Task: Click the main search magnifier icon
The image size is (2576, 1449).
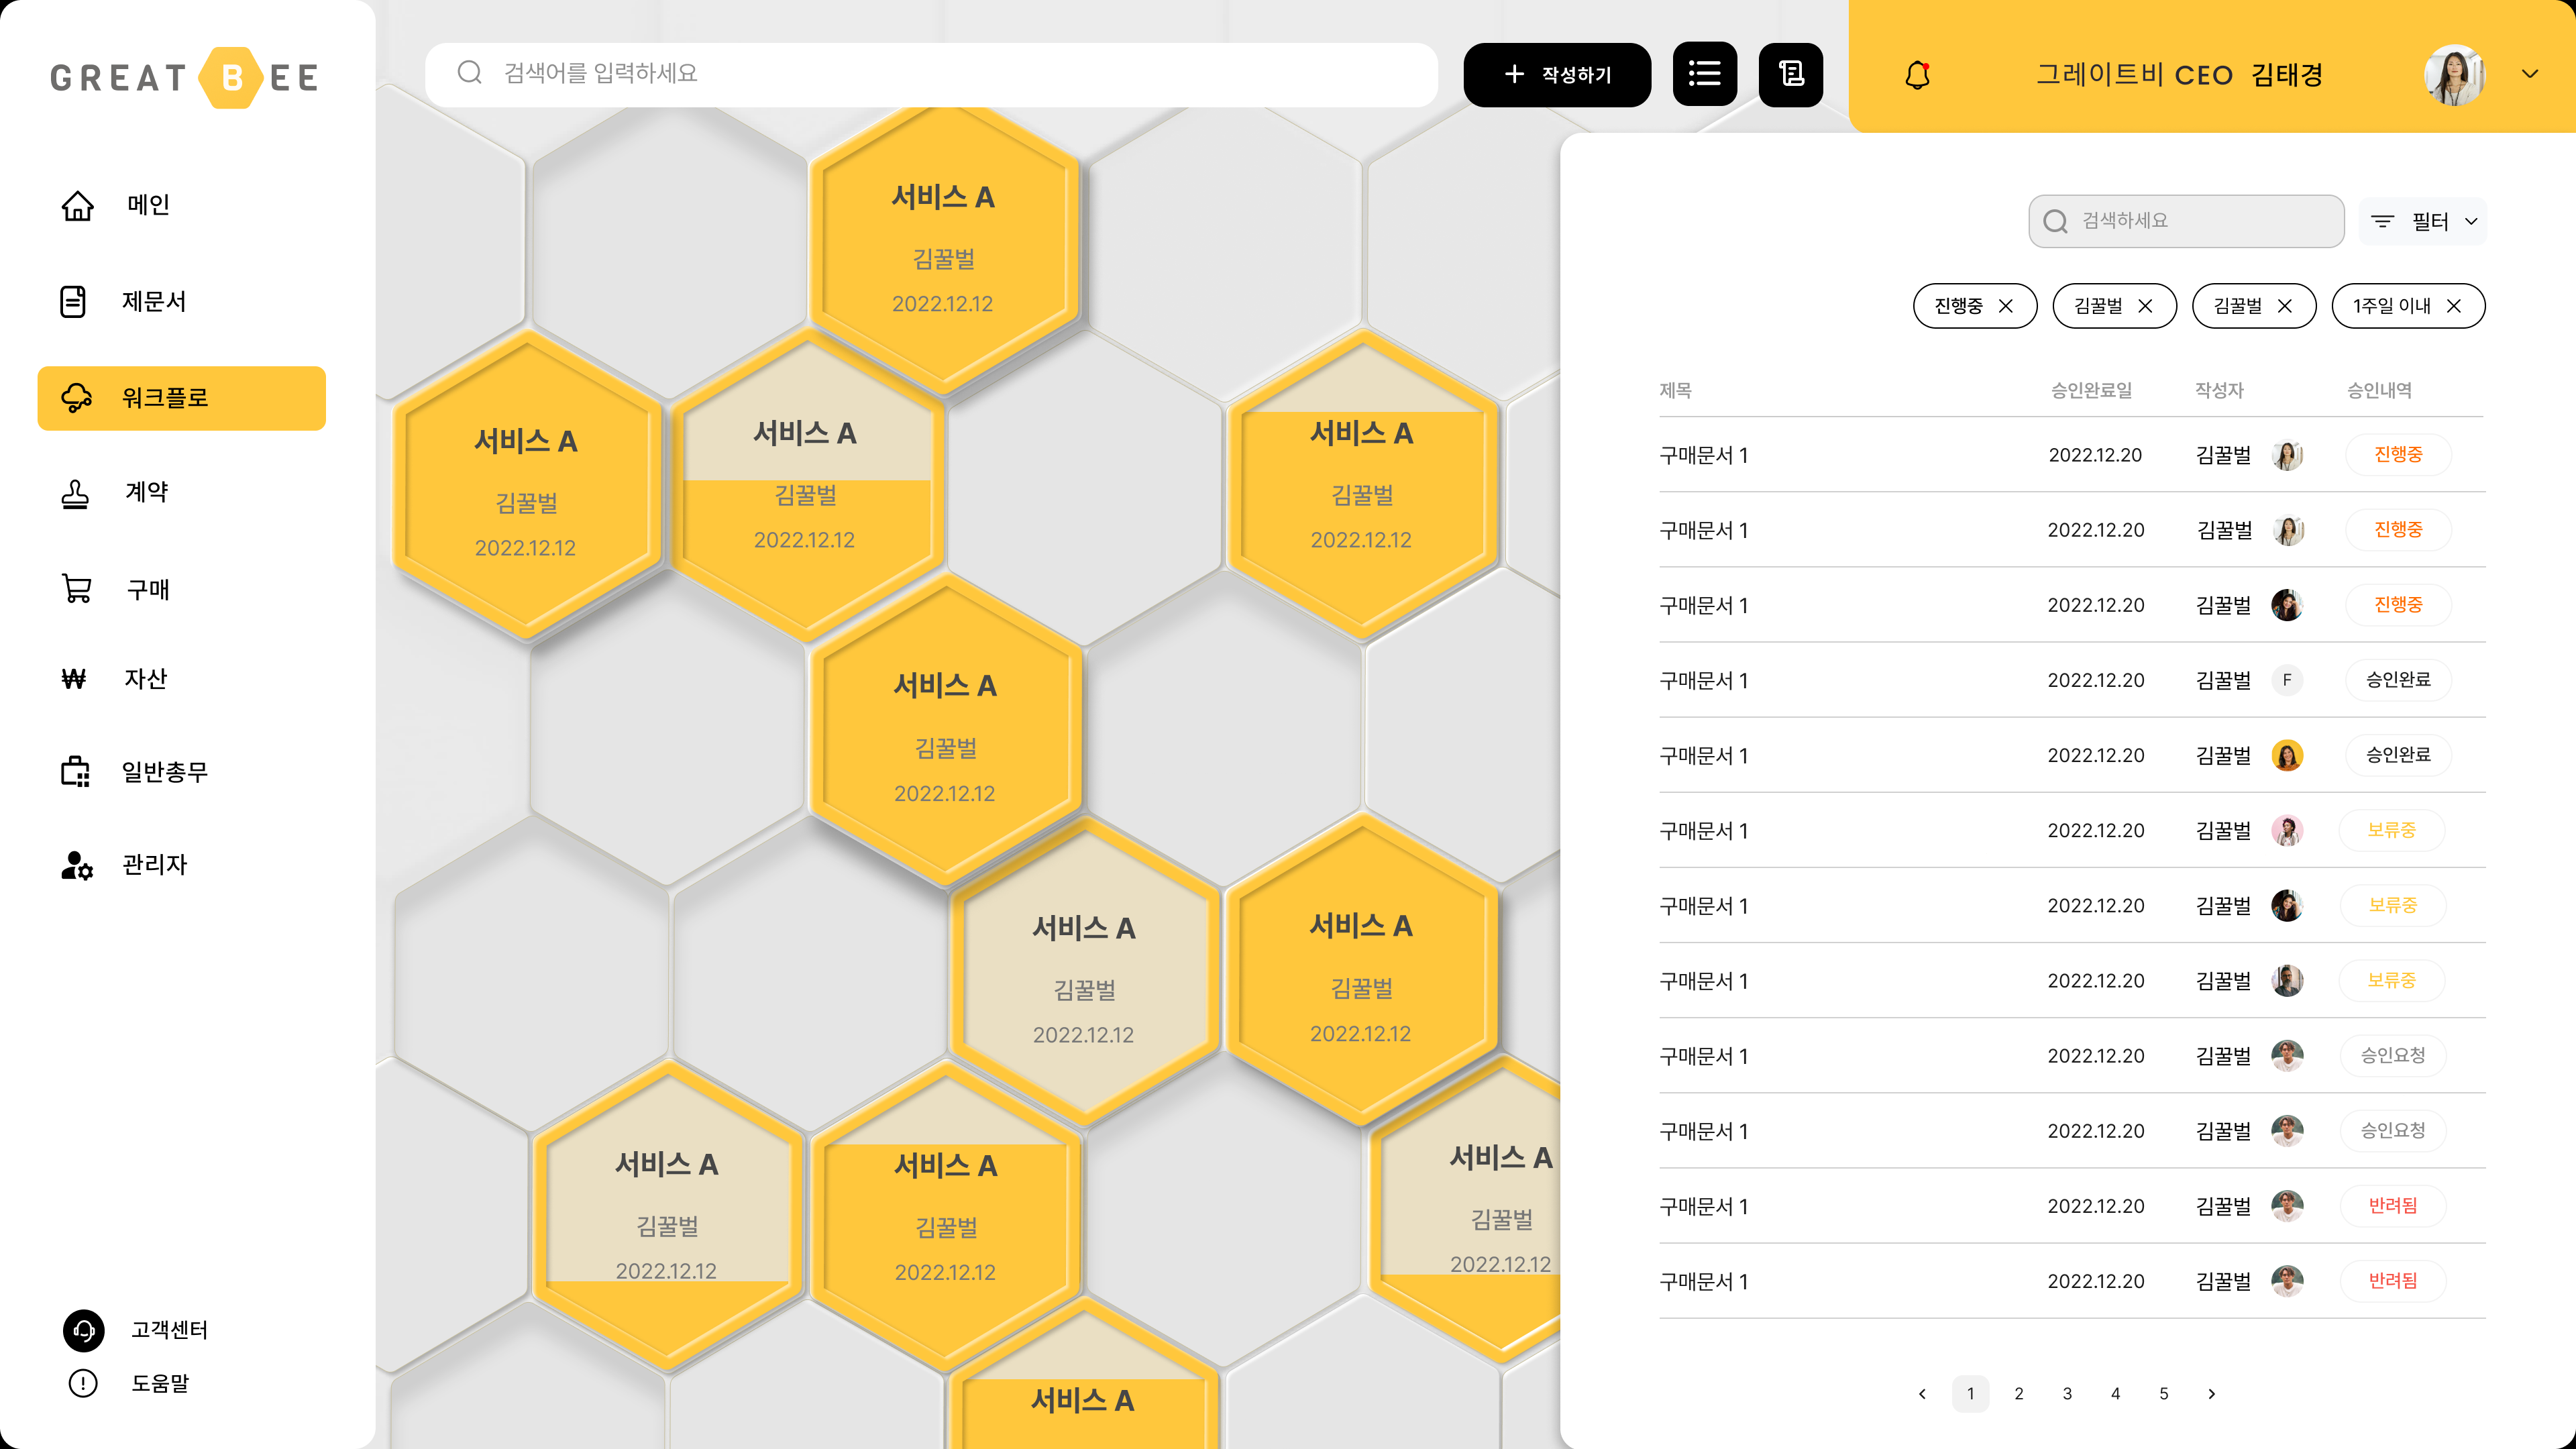Action: click(469, 73)
